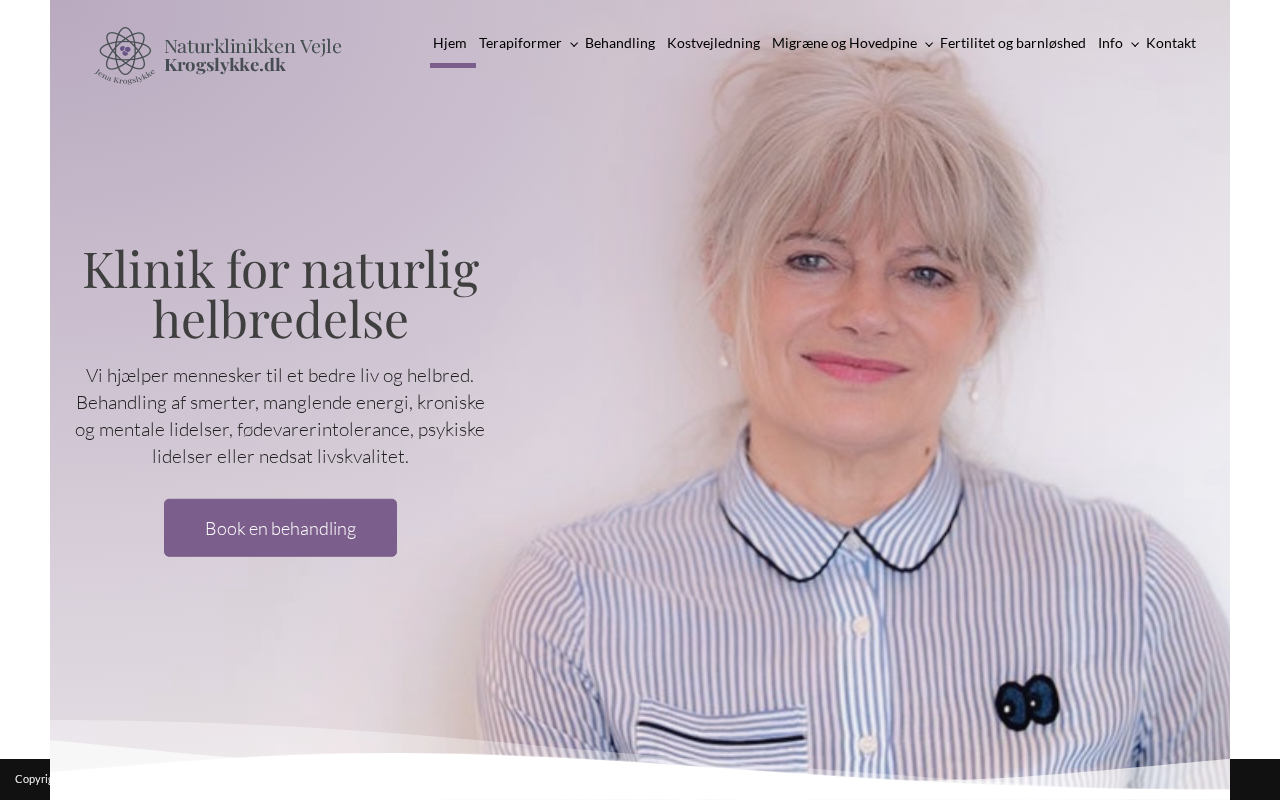Visit the Fertilitet og barnløshed page
Screen dimensions: 1280x800
click(x=1013, y=43)
